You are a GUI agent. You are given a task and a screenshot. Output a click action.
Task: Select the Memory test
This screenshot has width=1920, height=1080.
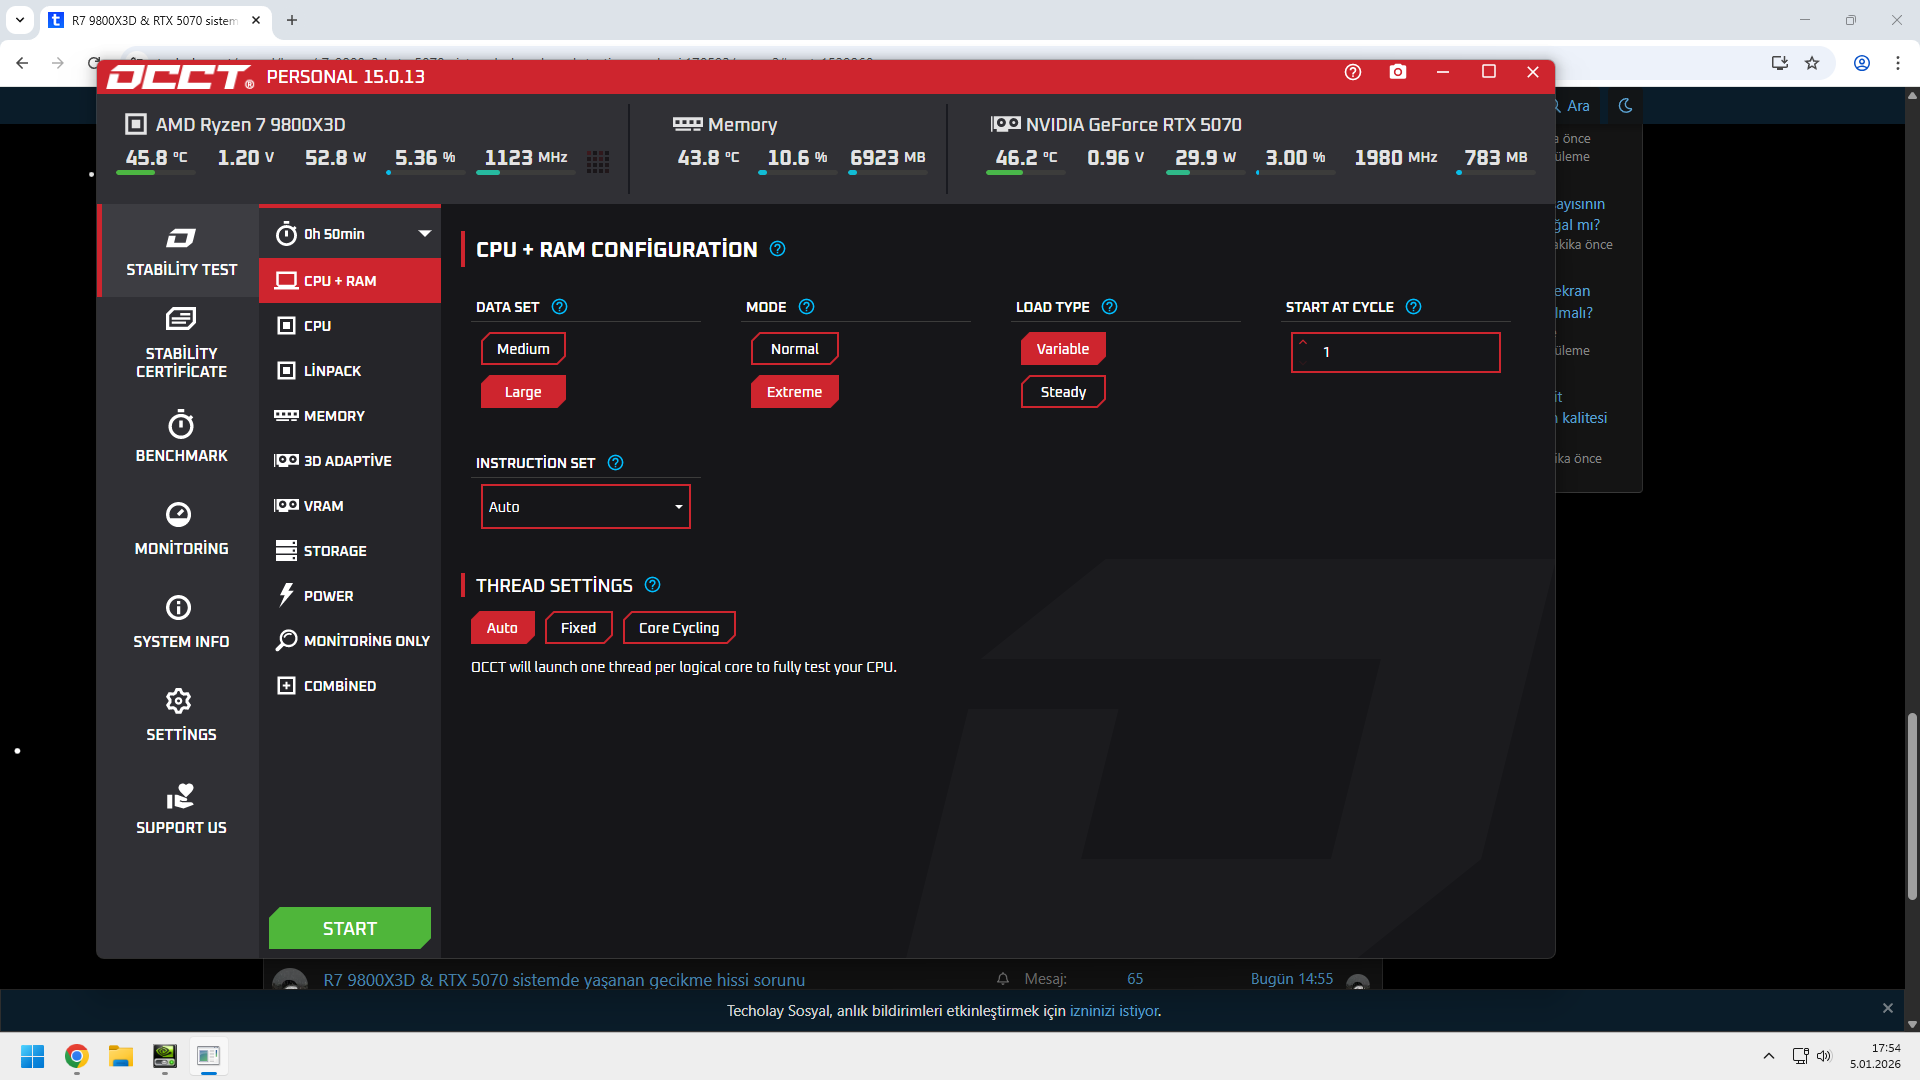tap(350, 416)
